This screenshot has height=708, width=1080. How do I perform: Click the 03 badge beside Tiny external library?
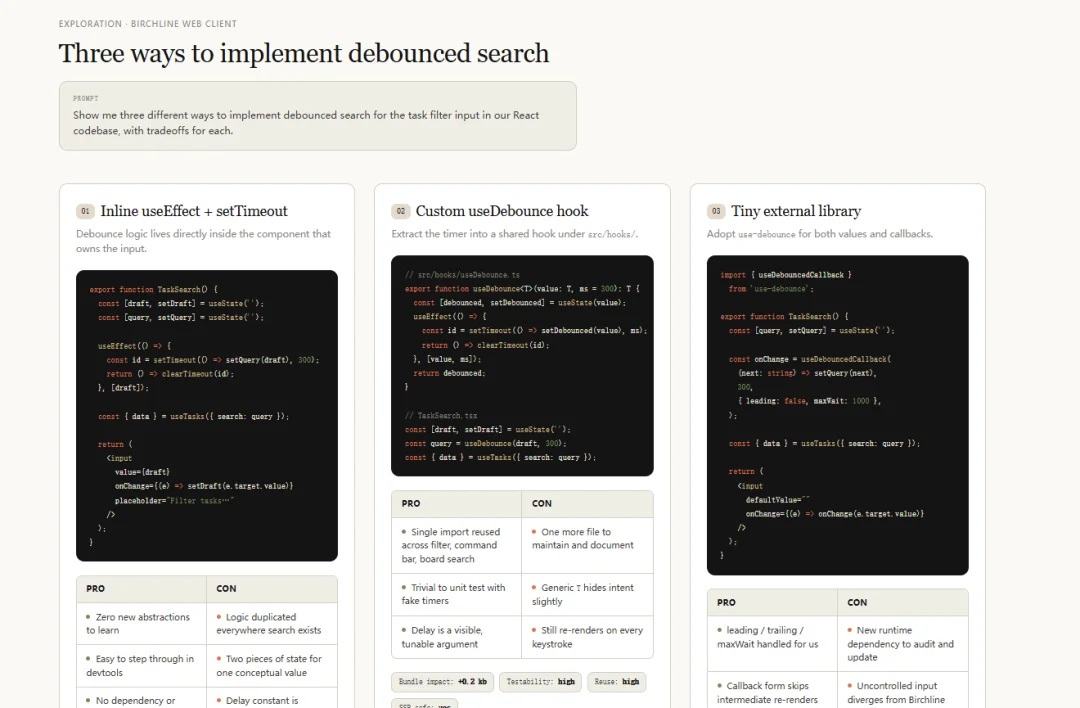716,211
